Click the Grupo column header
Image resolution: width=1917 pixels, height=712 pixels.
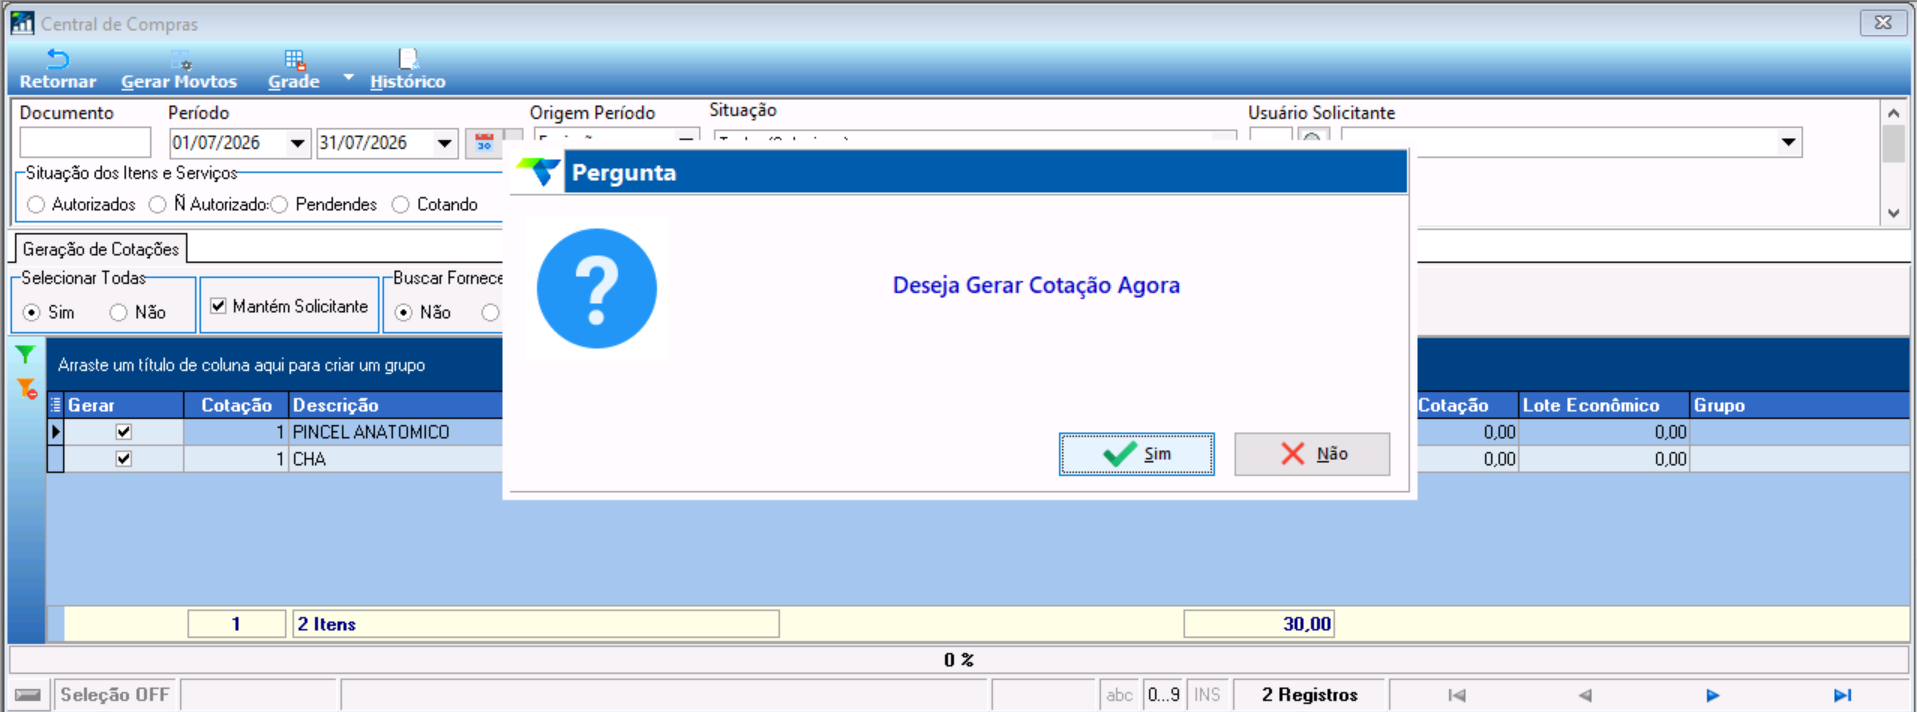pos(1799,405)
